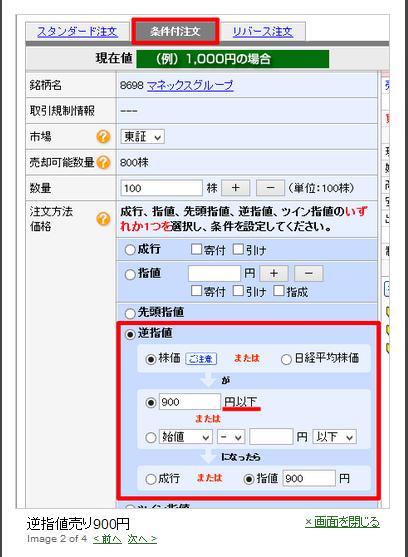Viewport: 408px width, 557px height.
Task: Expand the 以下 comparison dropdown
Action: click(x=334, y=437)
